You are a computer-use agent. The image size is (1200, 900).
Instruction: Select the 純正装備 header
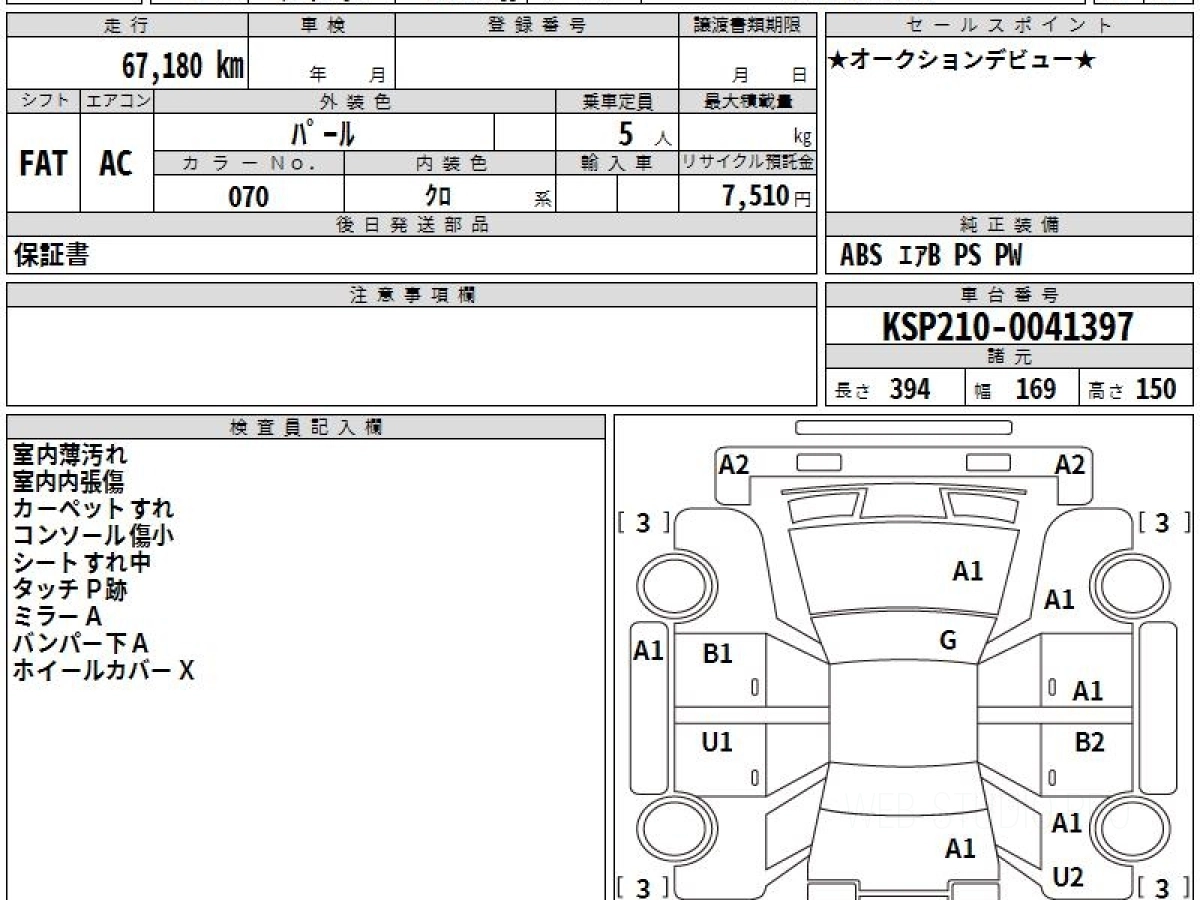click(1010, 225)
